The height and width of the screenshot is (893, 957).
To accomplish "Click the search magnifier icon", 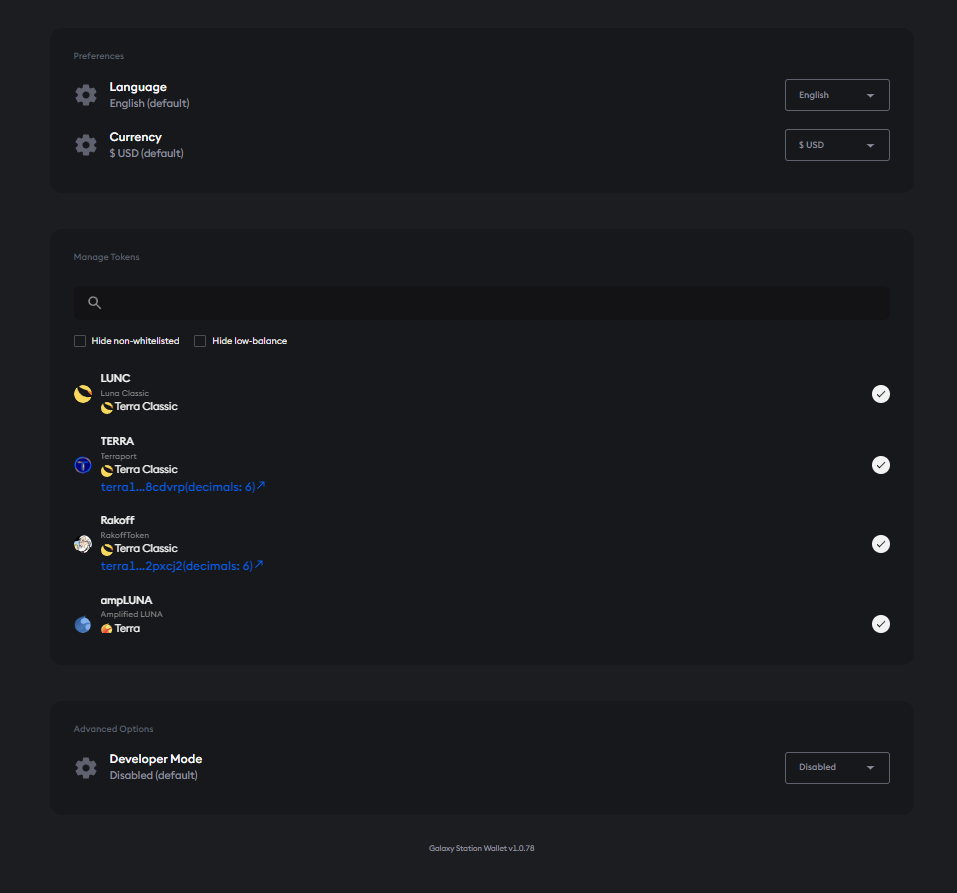I will [x=95, y=303].
